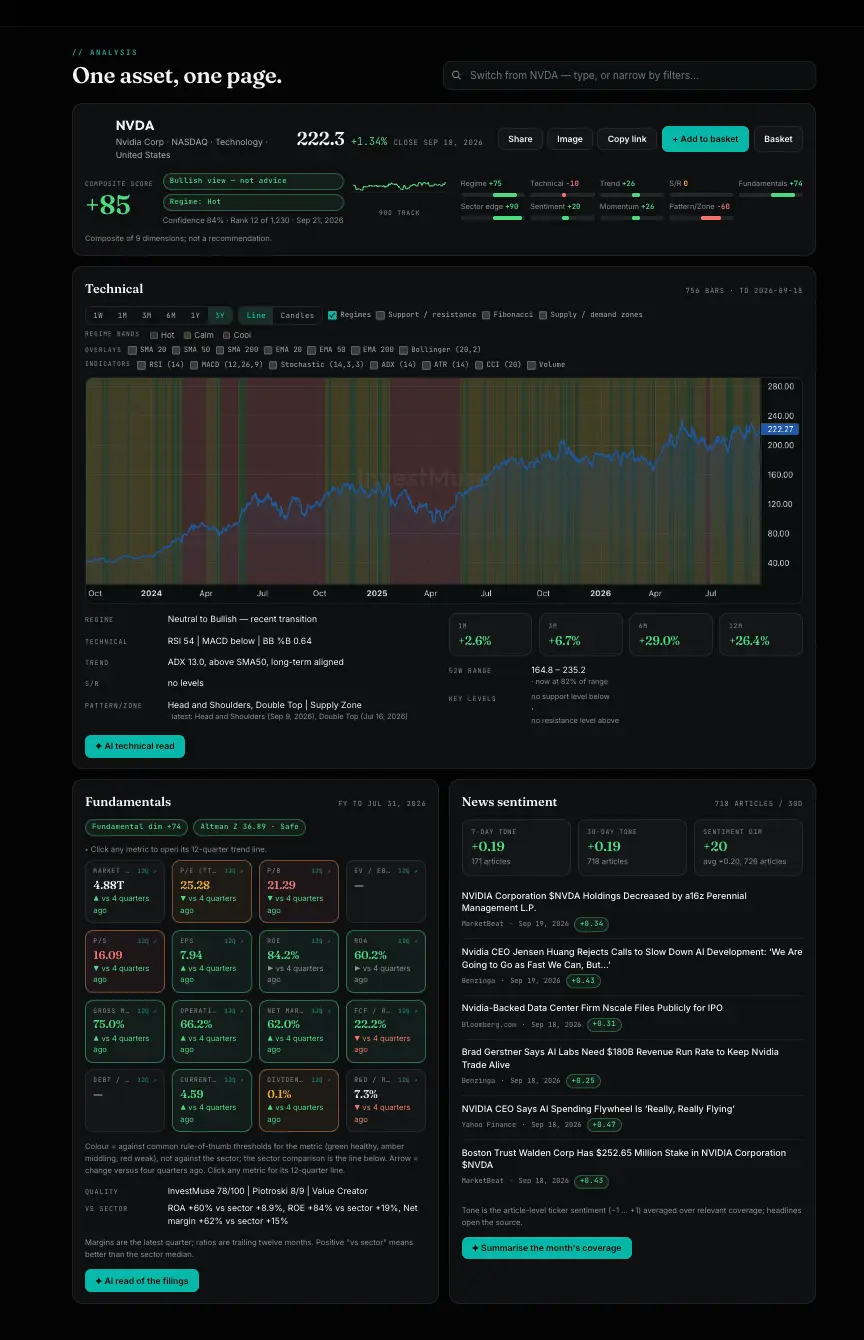Switch chart range to 6M

coord(171,315)
